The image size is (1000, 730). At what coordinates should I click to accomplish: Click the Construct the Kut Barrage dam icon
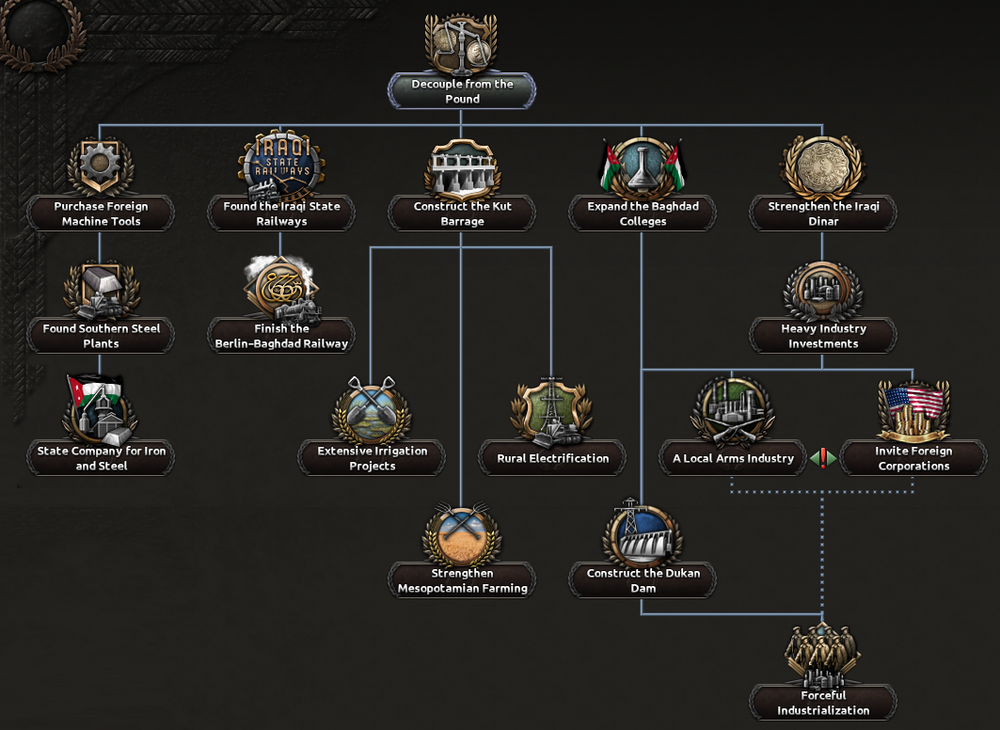click(461, 164)
